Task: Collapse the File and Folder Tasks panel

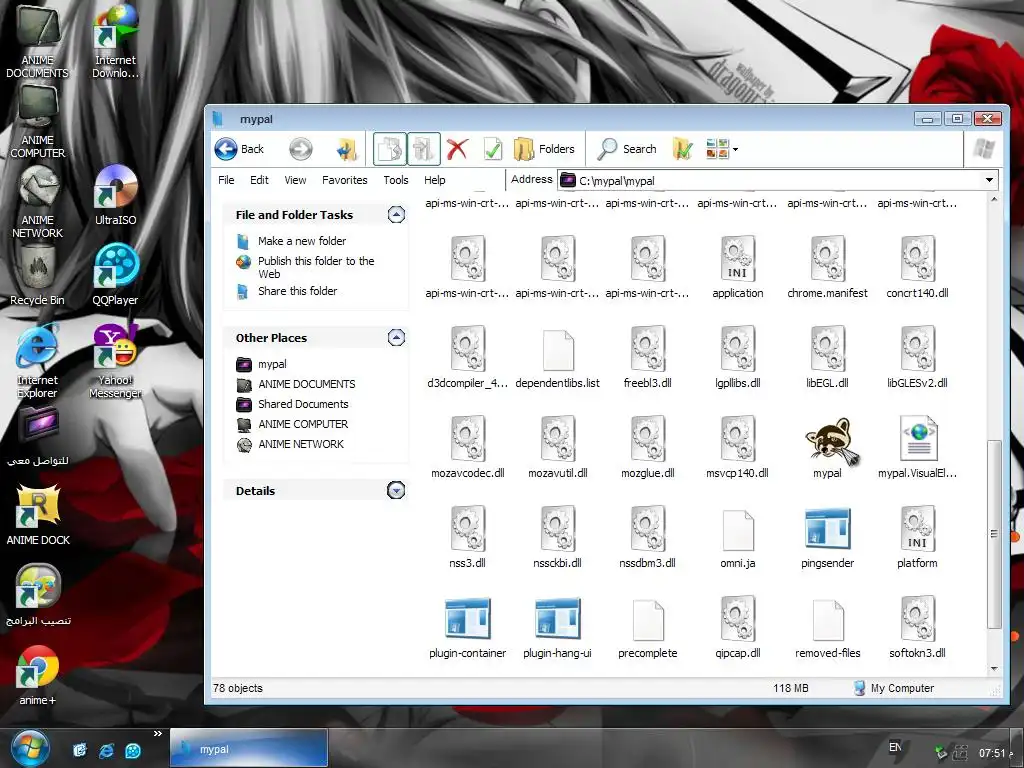Action: (x=396, y=214)
